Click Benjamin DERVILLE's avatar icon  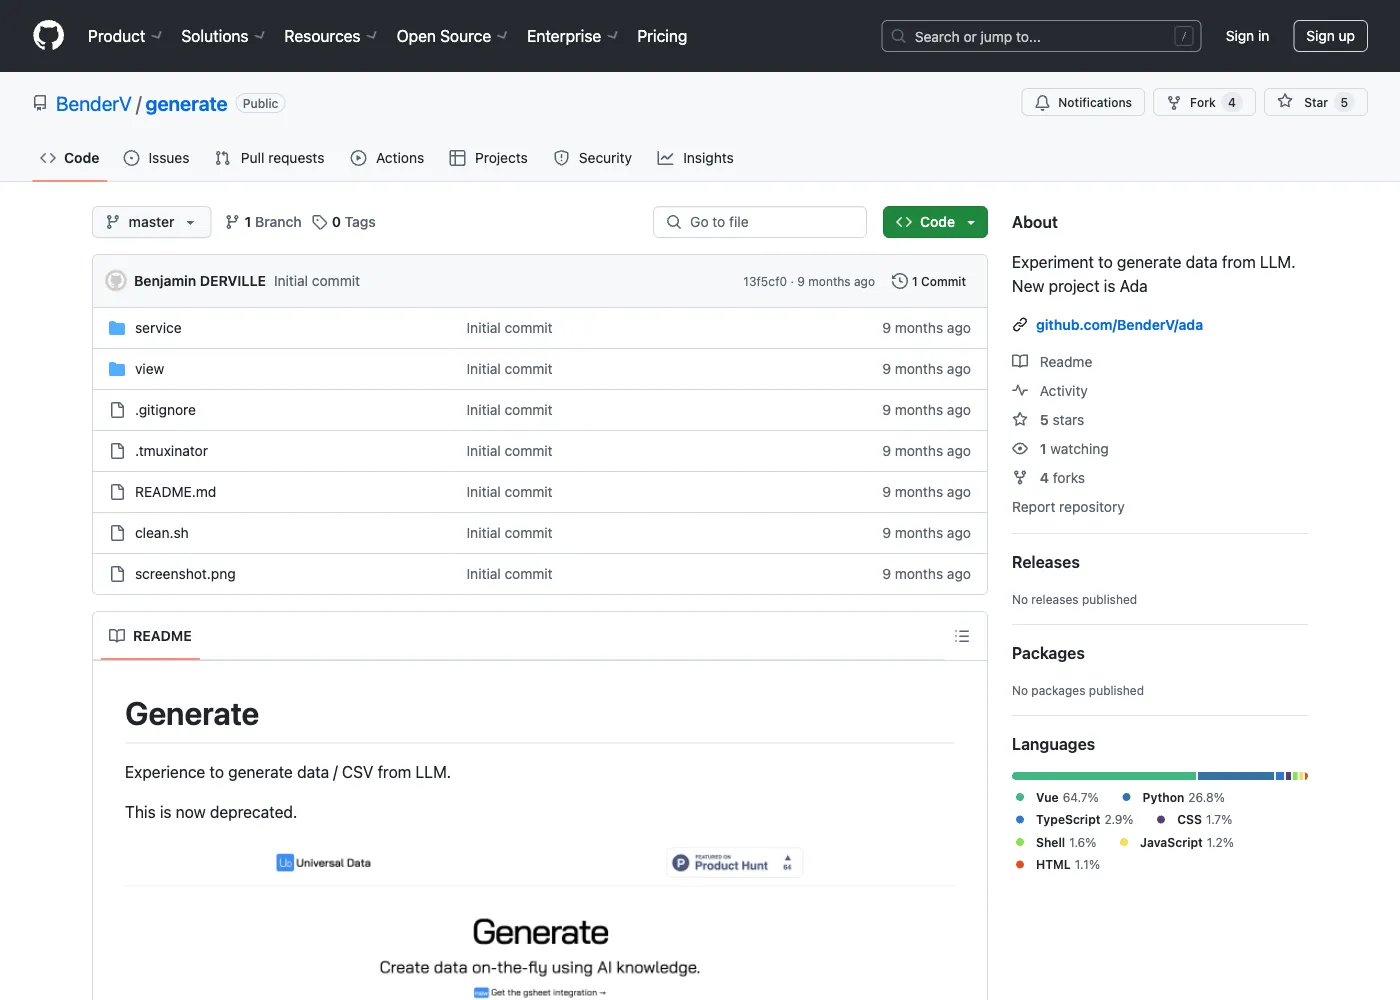116,281
